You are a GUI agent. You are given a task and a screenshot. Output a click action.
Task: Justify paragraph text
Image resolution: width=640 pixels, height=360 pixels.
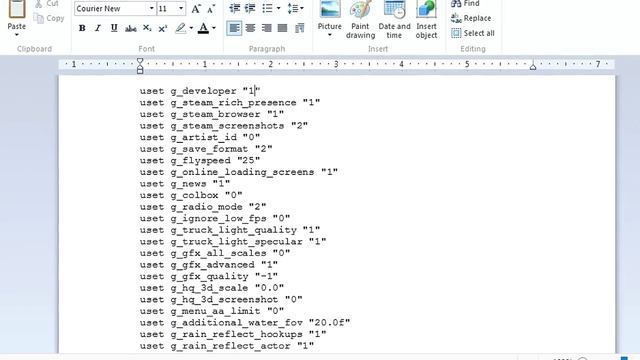pos(282,28)
